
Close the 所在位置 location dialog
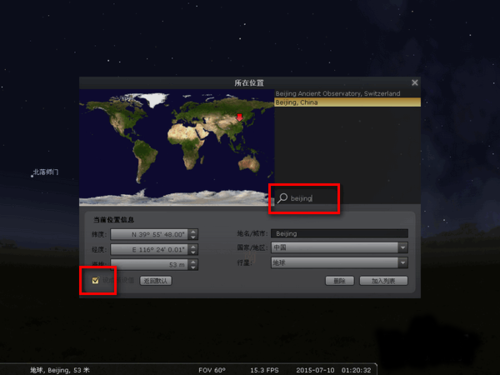415,83
